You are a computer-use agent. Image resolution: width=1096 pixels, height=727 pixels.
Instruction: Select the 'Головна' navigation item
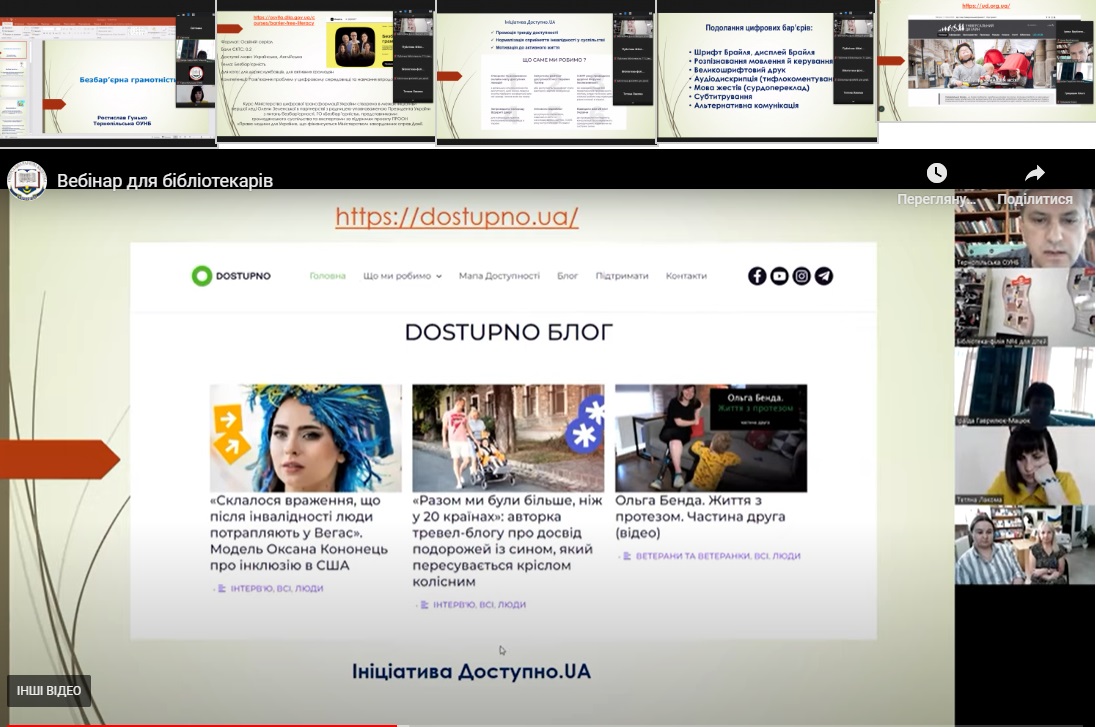328,276
